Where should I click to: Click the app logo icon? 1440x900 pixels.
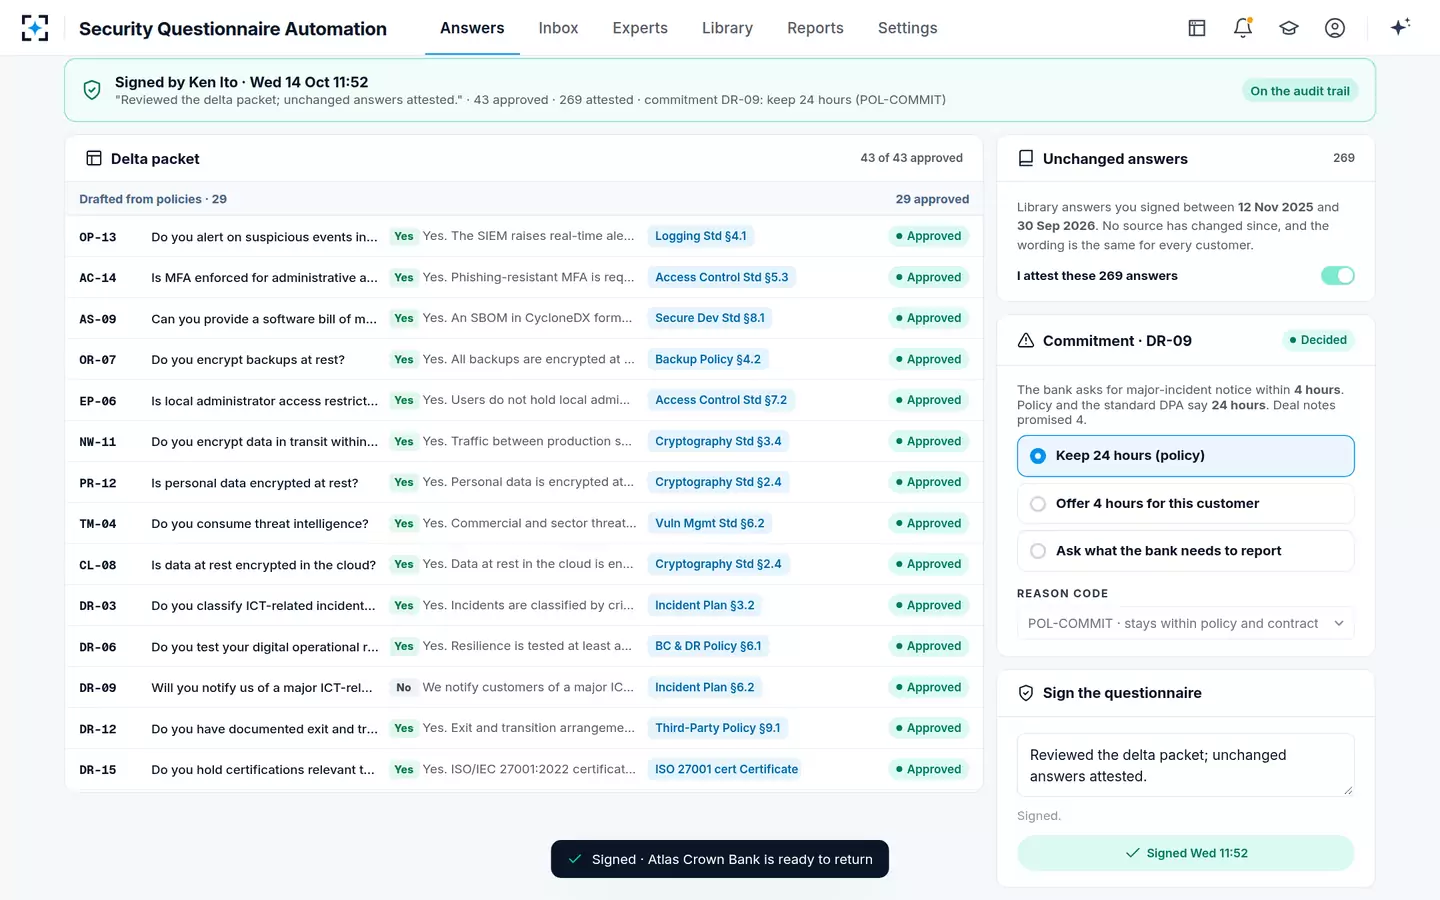point(35,28)
